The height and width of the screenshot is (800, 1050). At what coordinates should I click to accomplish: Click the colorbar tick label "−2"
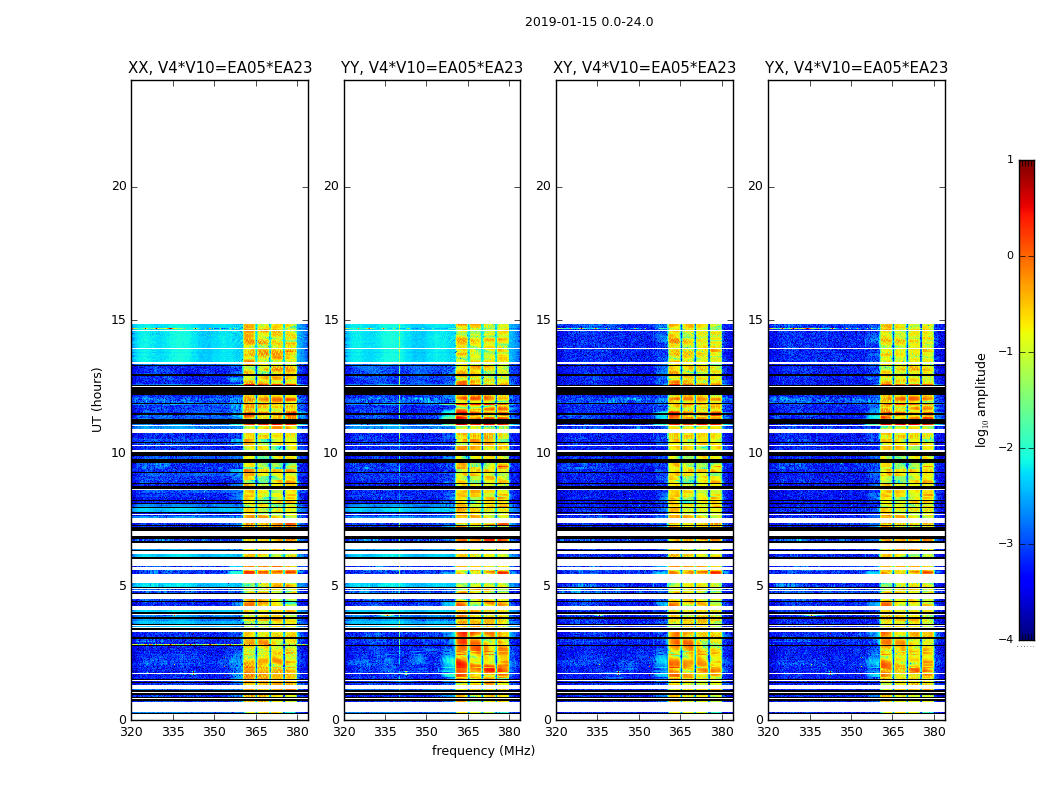(1008, 448)
